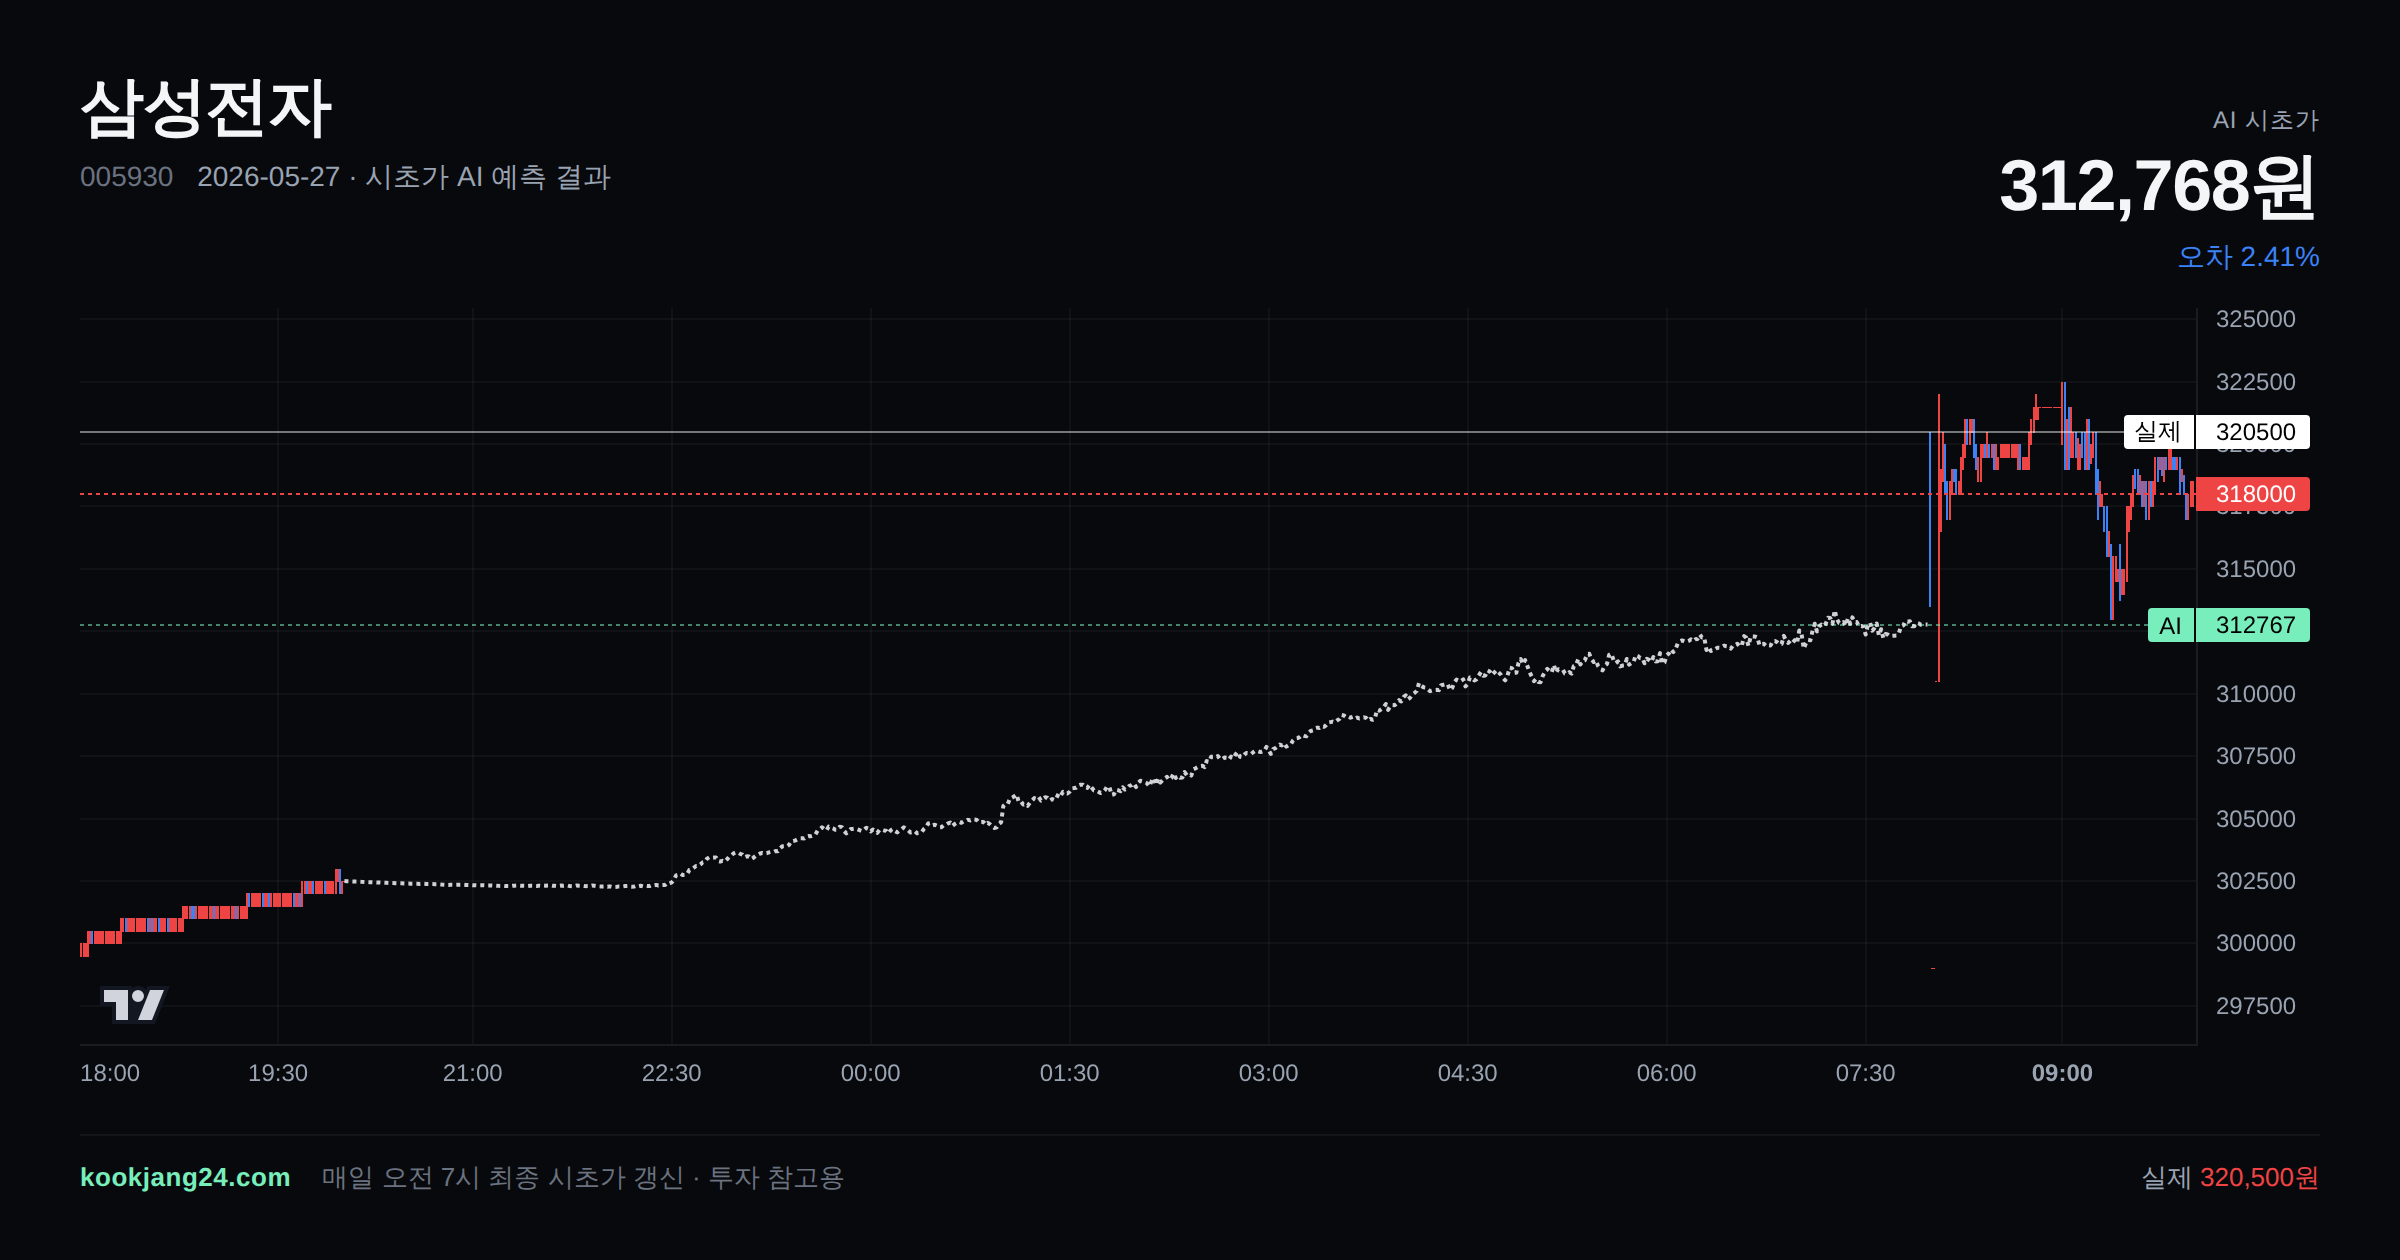This screenshot has height=1260, width=2400.
Task: Click the green AI 312767 price tag
Action: (x=2228, y=625)
